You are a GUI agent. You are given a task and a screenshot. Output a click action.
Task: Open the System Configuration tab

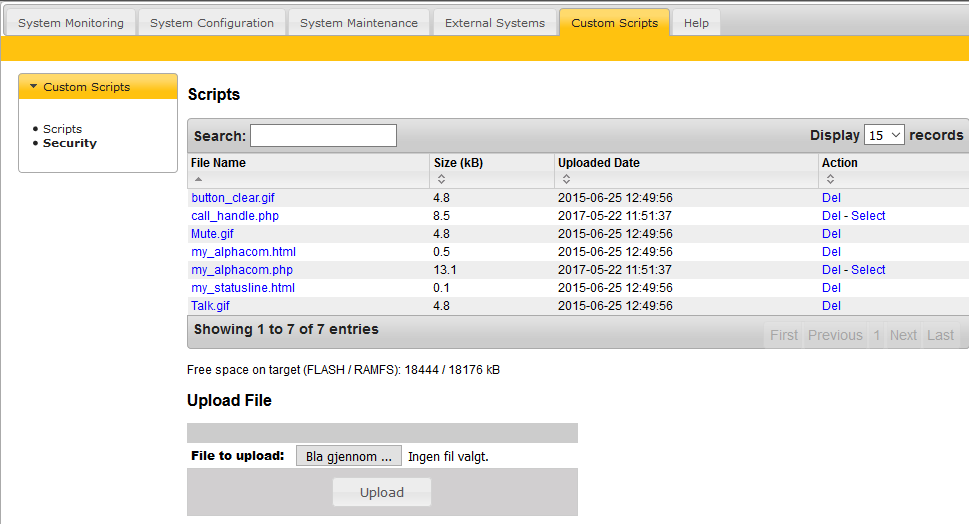point(211,23)
